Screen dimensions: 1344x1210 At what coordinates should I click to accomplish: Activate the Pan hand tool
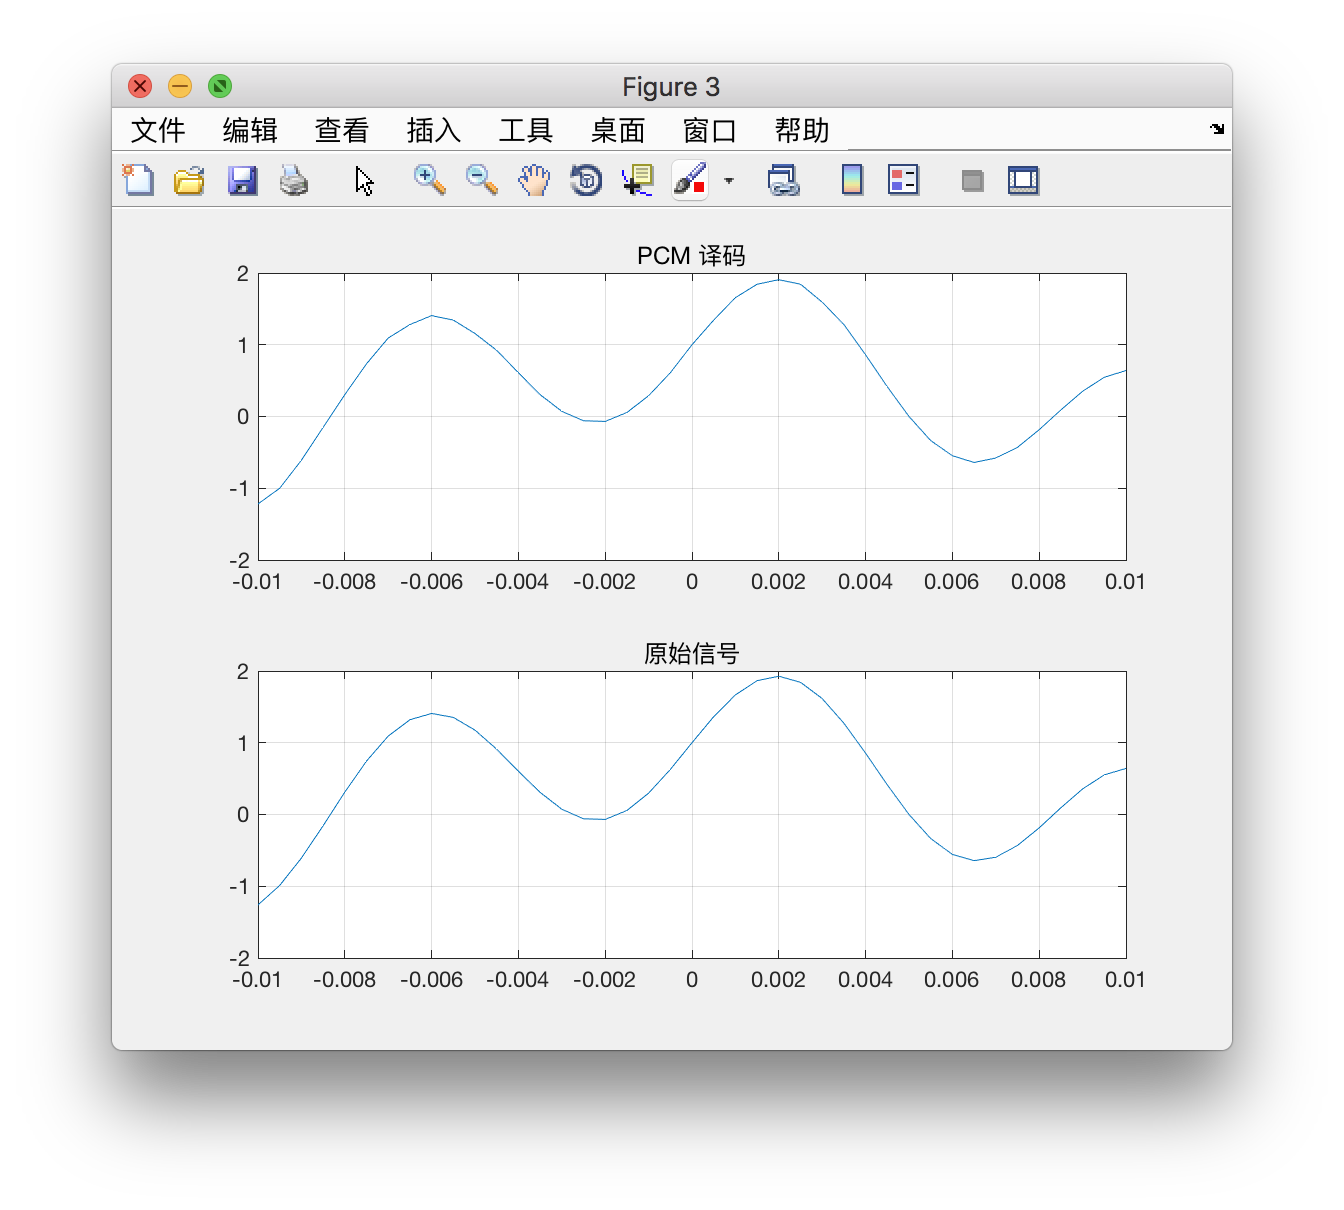pos(534,180)
